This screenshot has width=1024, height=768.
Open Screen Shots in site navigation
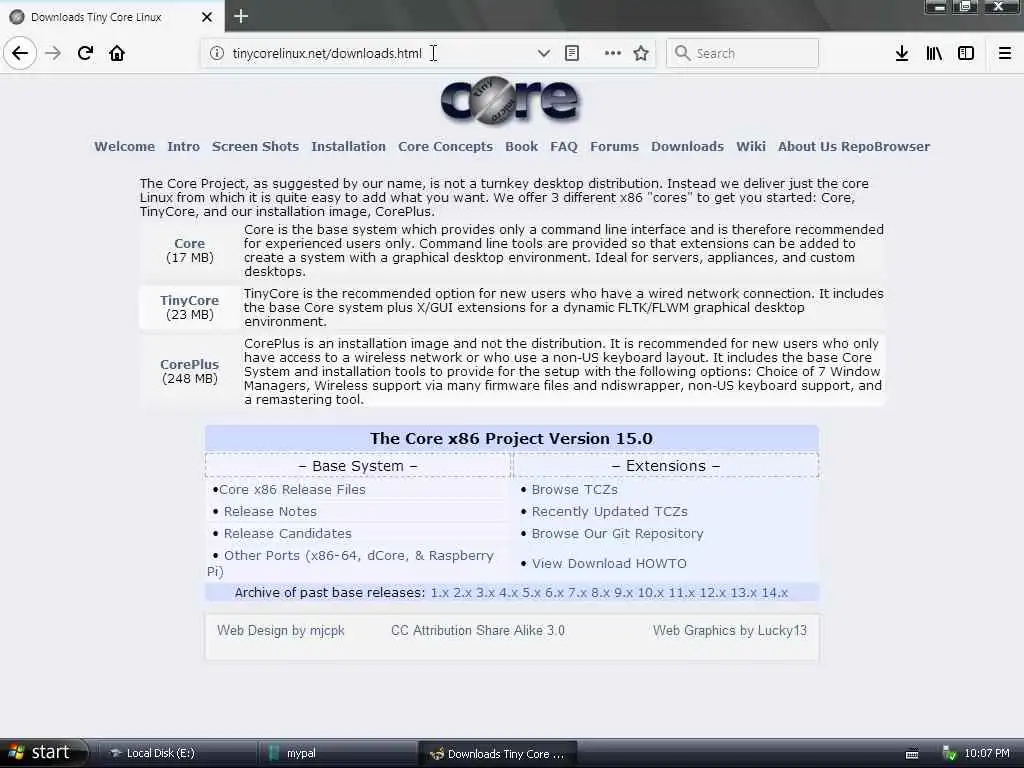click(x=255, y=146)
